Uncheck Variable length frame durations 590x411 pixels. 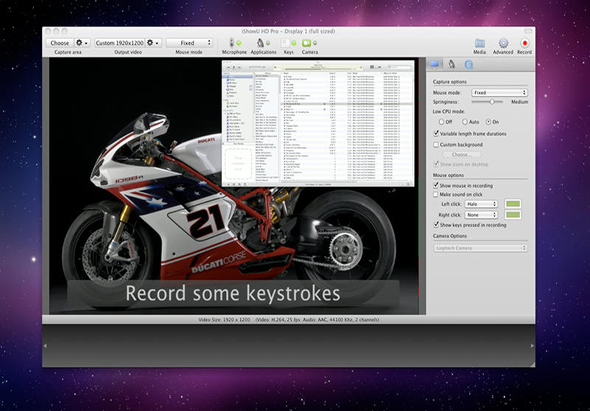[436, 133]
